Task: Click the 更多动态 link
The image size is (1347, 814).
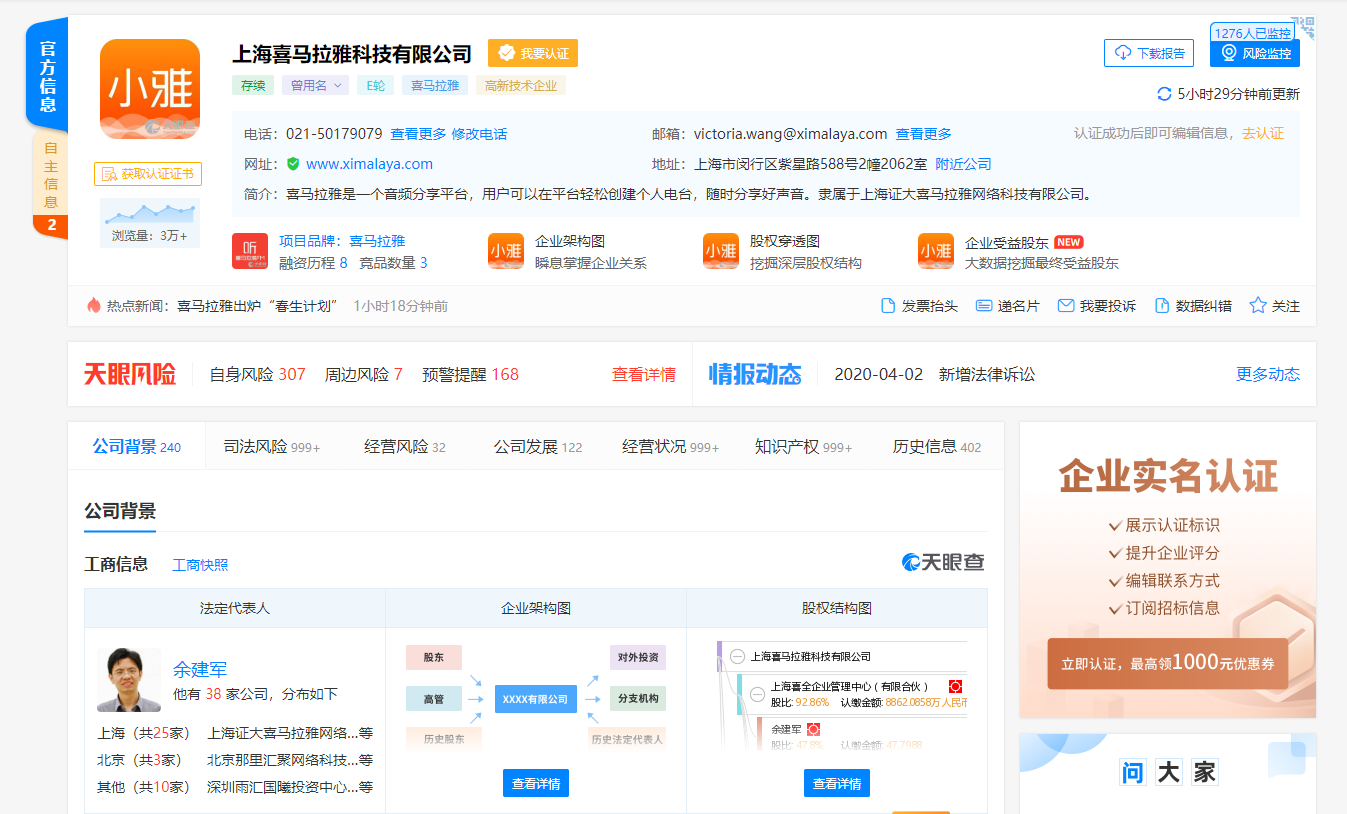Action: pyautogui.click(x=1268, y=374)
